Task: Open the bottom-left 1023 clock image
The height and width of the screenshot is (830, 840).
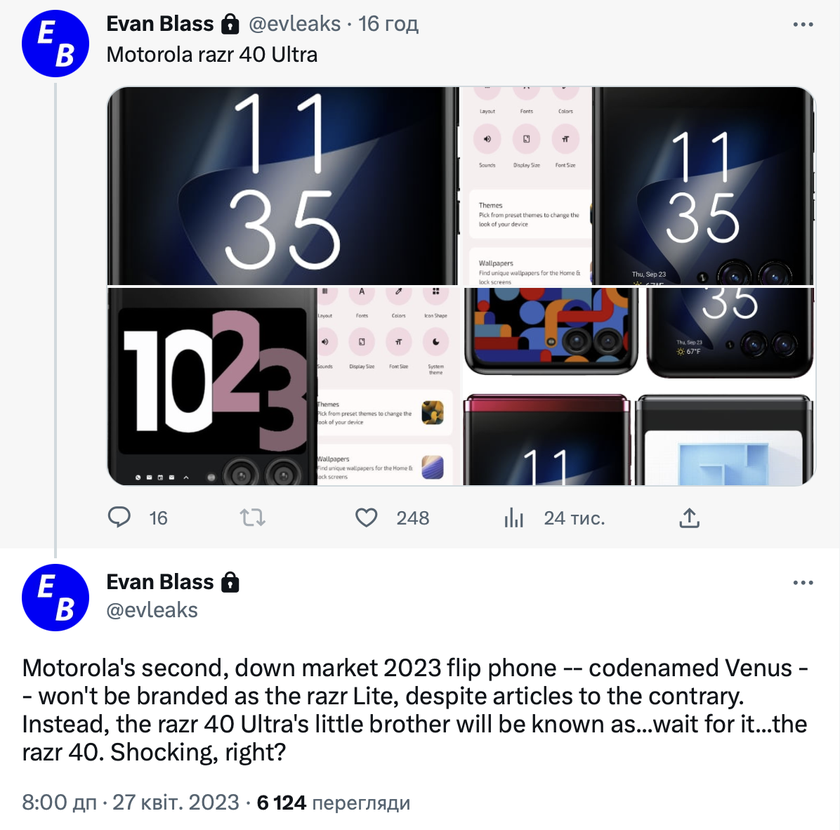Action: [x=282, y=386]
